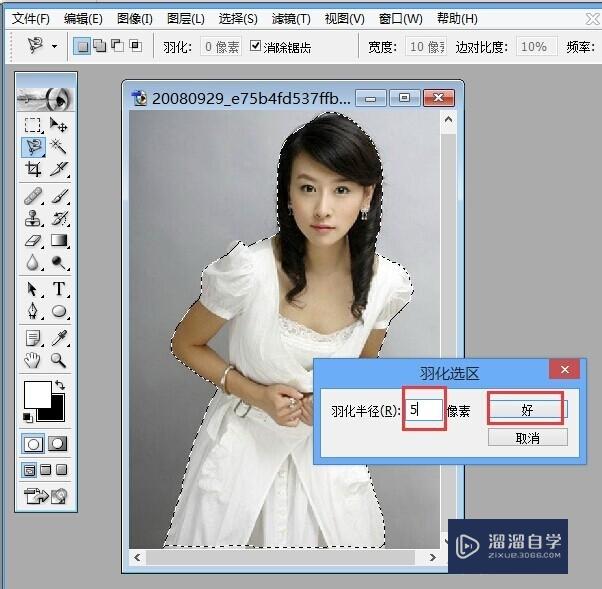This screenshot has width=602, height=589.
Task: Select the Dodge tool
Action: (58, 263)
